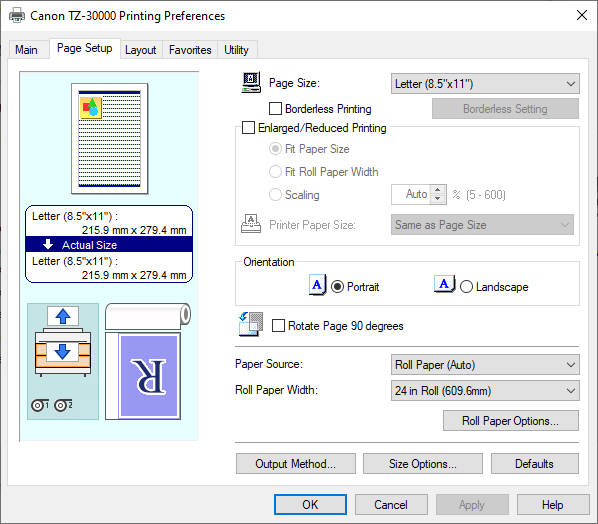This screenshot has height=524, width=598.
Task: Click the Roll Paper Options button
Action: coord(511,421)
